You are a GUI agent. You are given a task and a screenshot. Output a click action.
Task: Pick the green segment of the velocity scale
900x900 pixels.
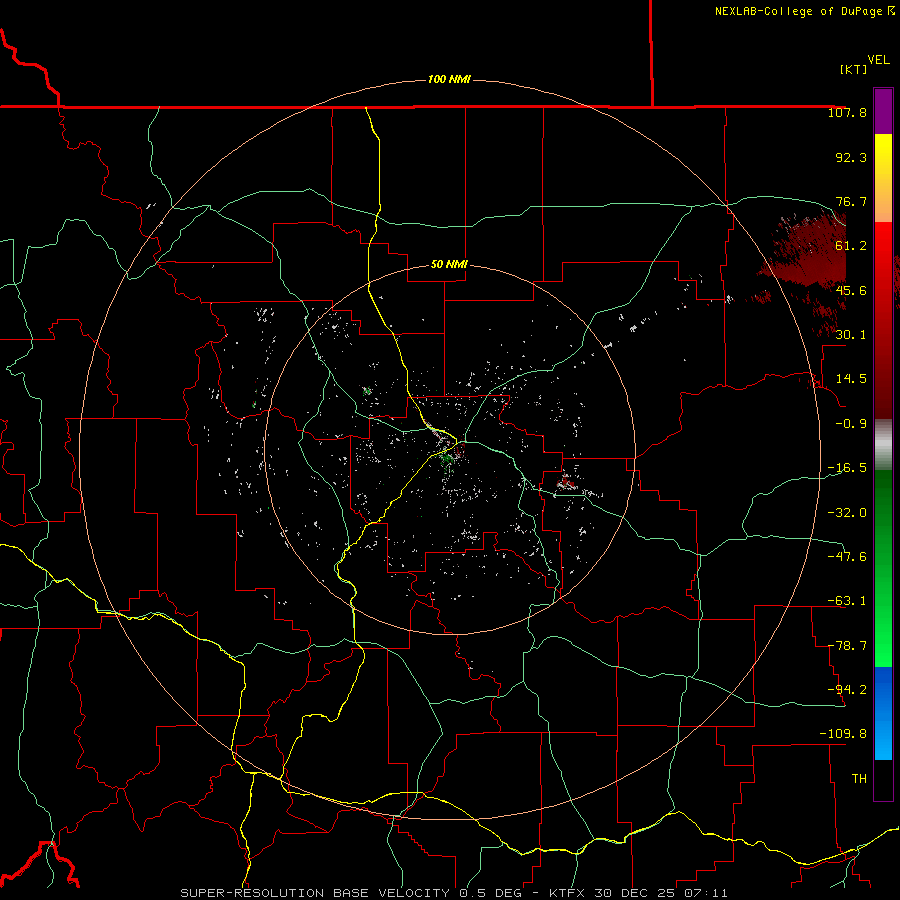click(x=883, y=568)
